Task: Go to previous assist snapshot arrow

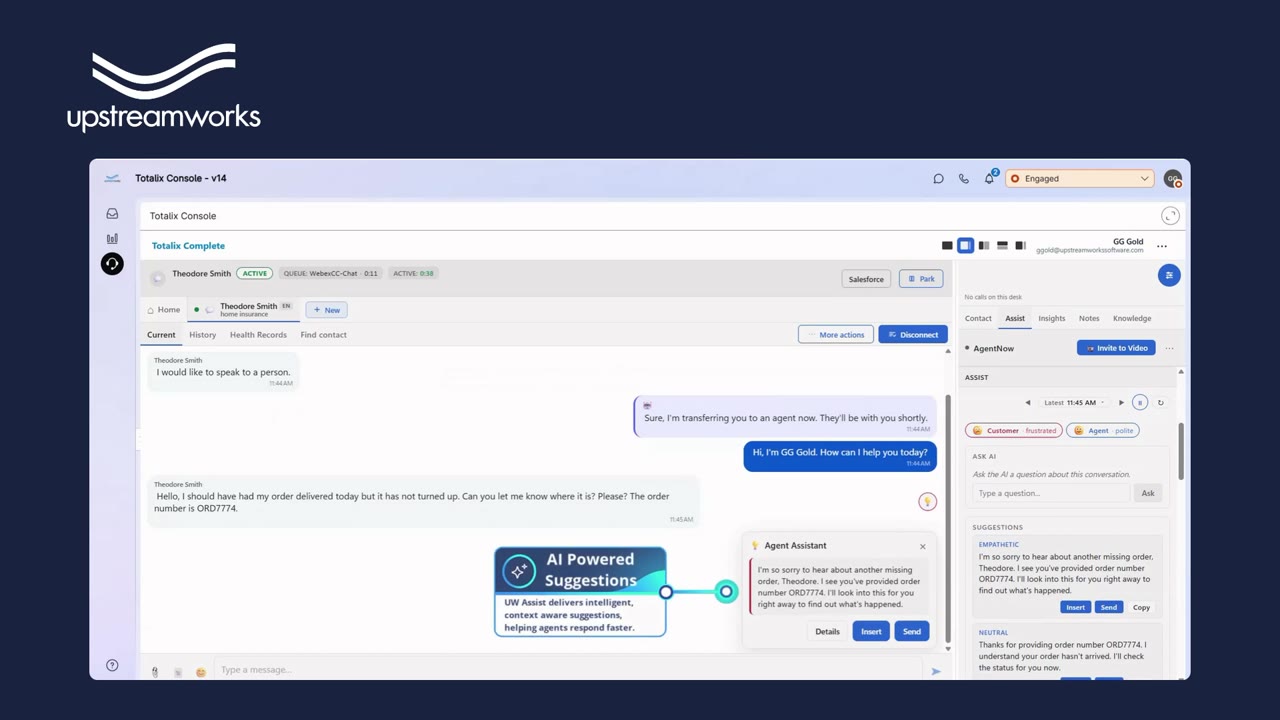Action: (x=1027, y=403)
